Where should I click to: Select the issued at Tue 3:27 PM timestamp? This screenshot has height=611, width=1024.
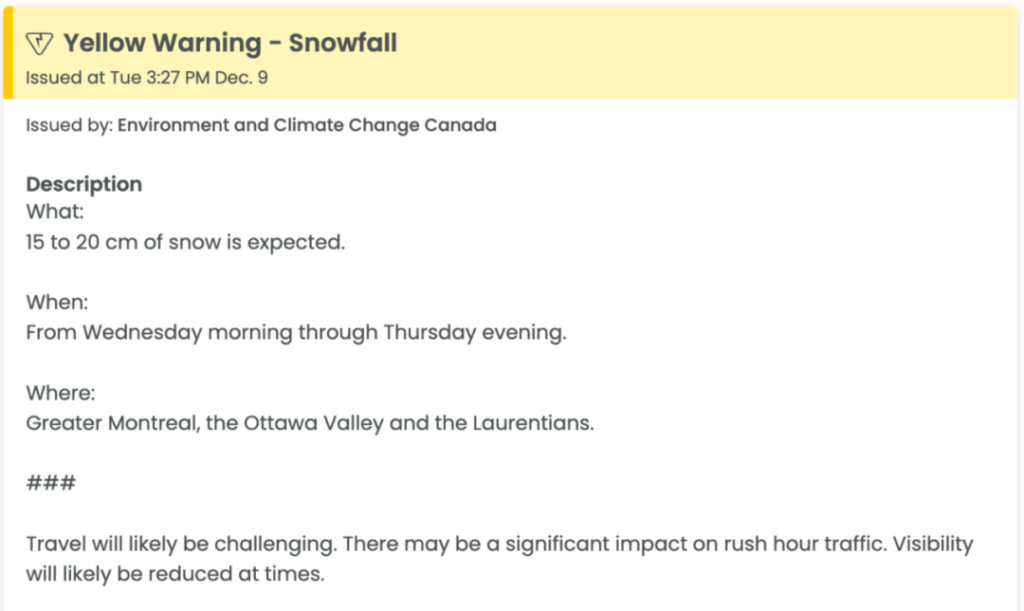point(147,78)
